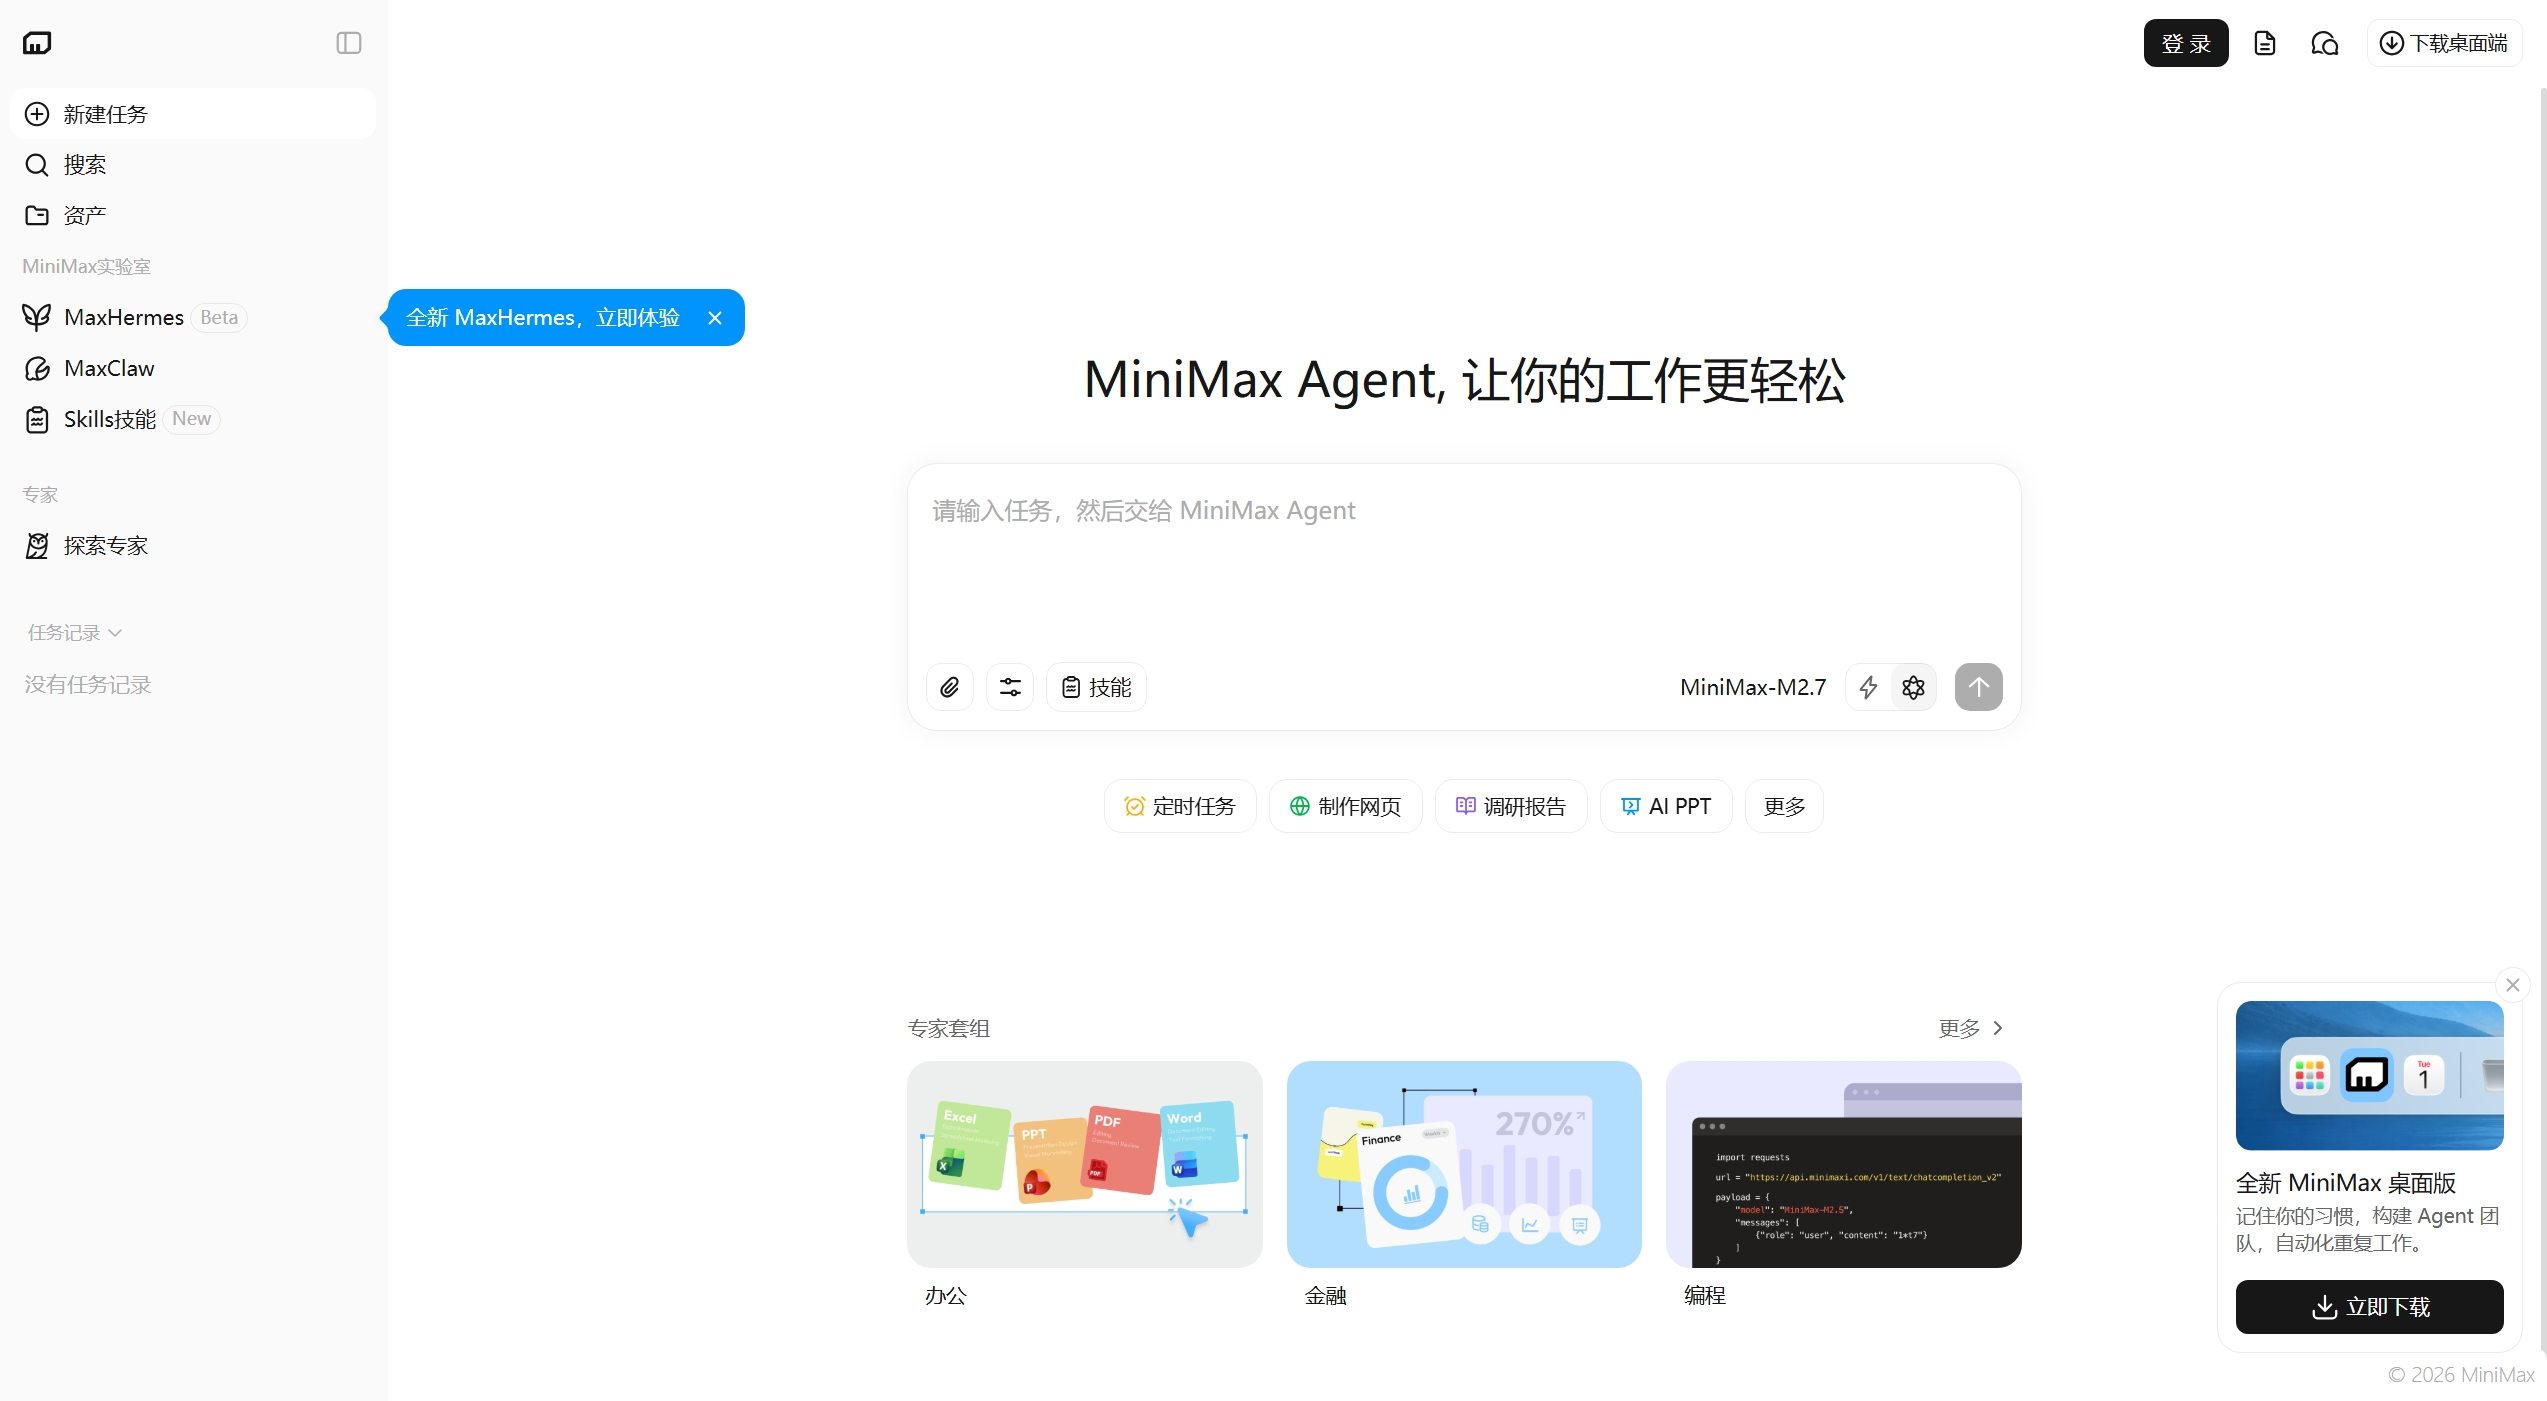This screenshot has width=2547, height=1401.
Task: Click 立即下载 download now button
Action: (x=2370, y=1307)
